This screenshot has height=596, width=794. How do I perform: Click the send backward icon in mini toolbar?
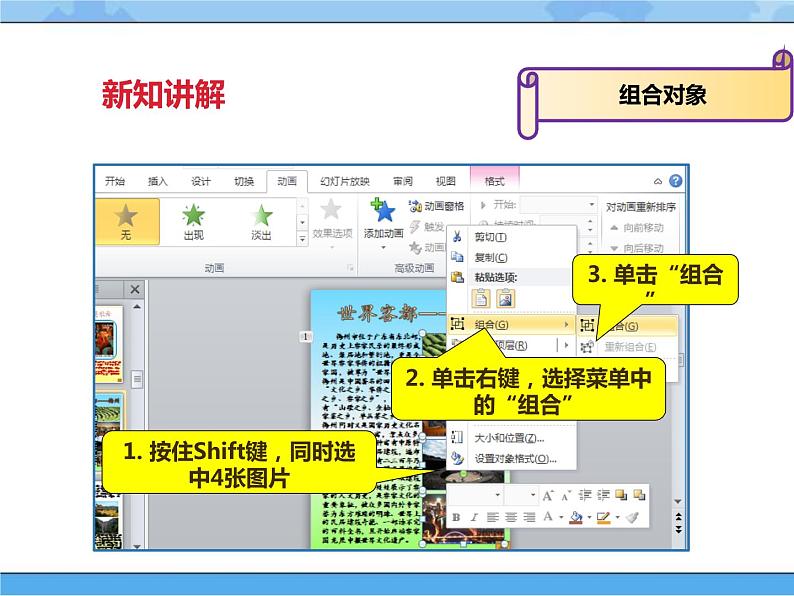[x=639, y=495]
